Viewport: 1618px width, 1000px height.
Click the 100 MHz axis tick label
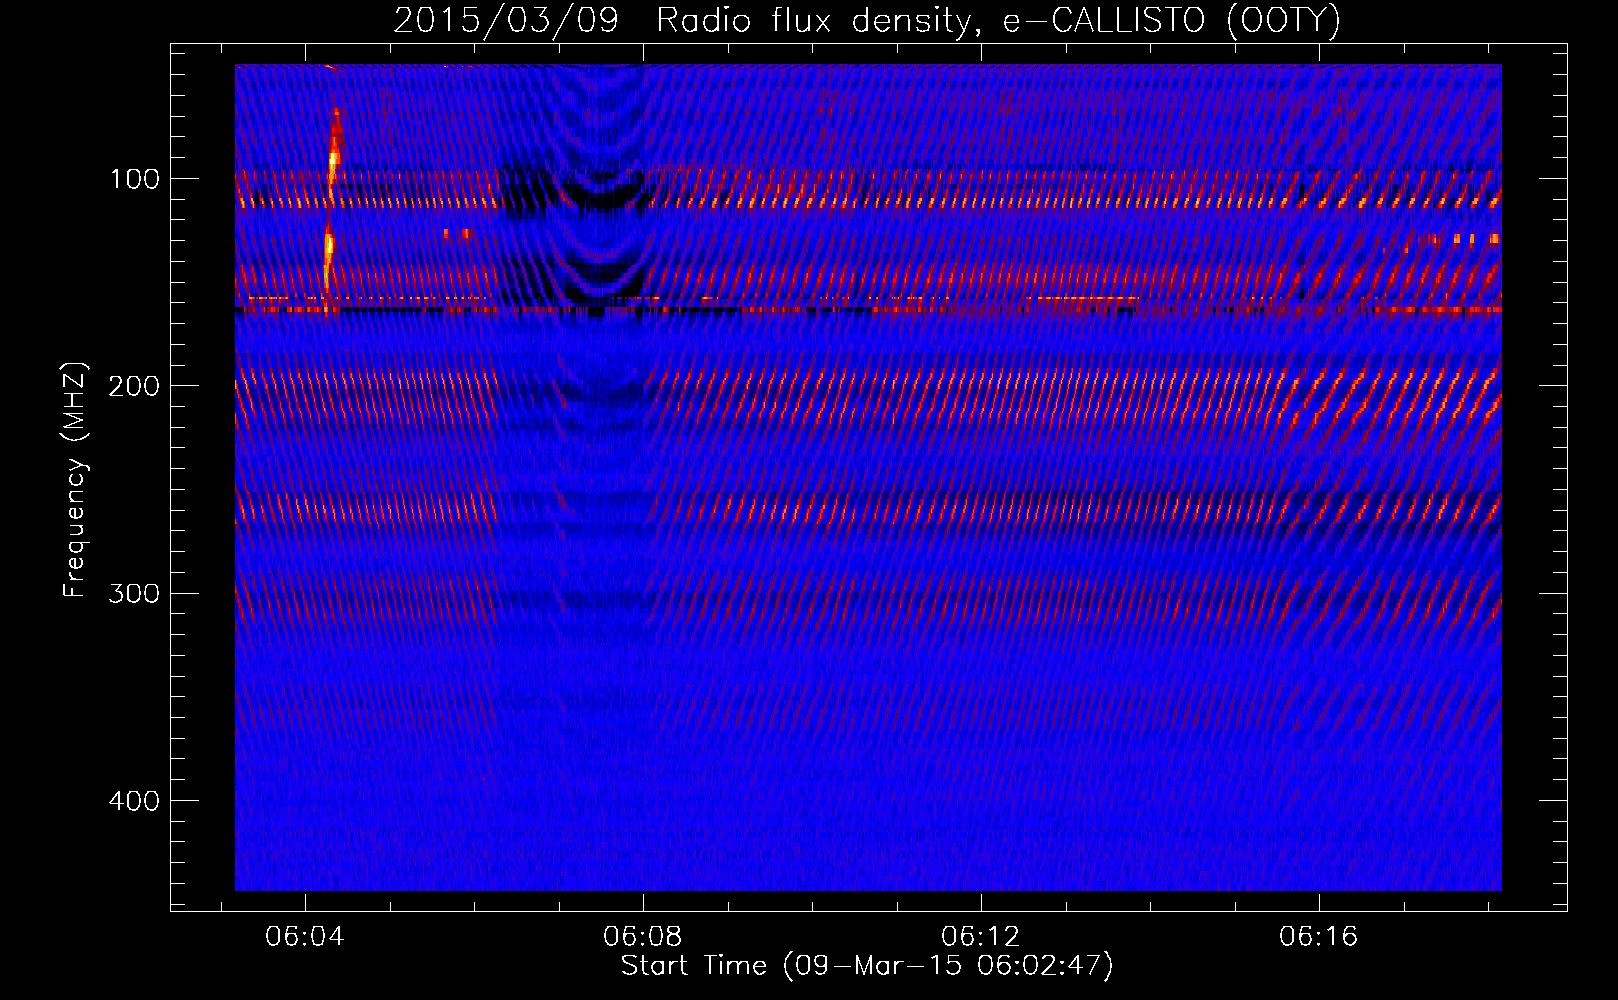click(135, 179)
